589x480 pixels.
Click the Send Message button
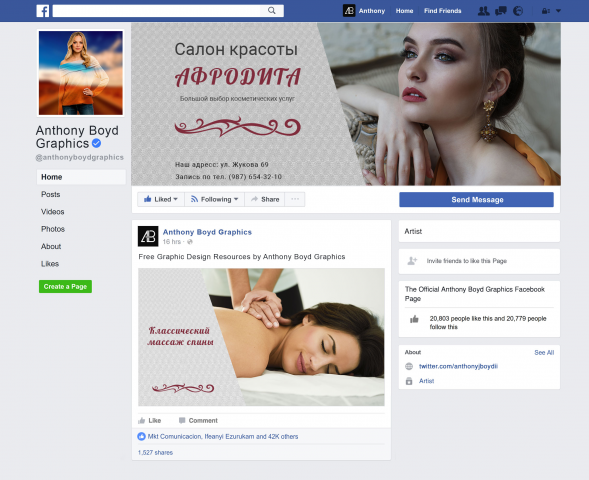[x=476, y=199]
